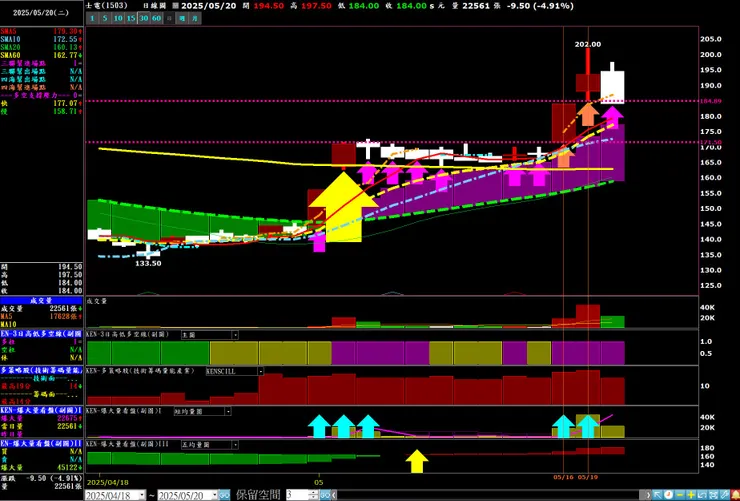Open the 五均量圖 dropdown in 爆大量看盤 panel III
The image size is (740, 501).
pos(235,445)
